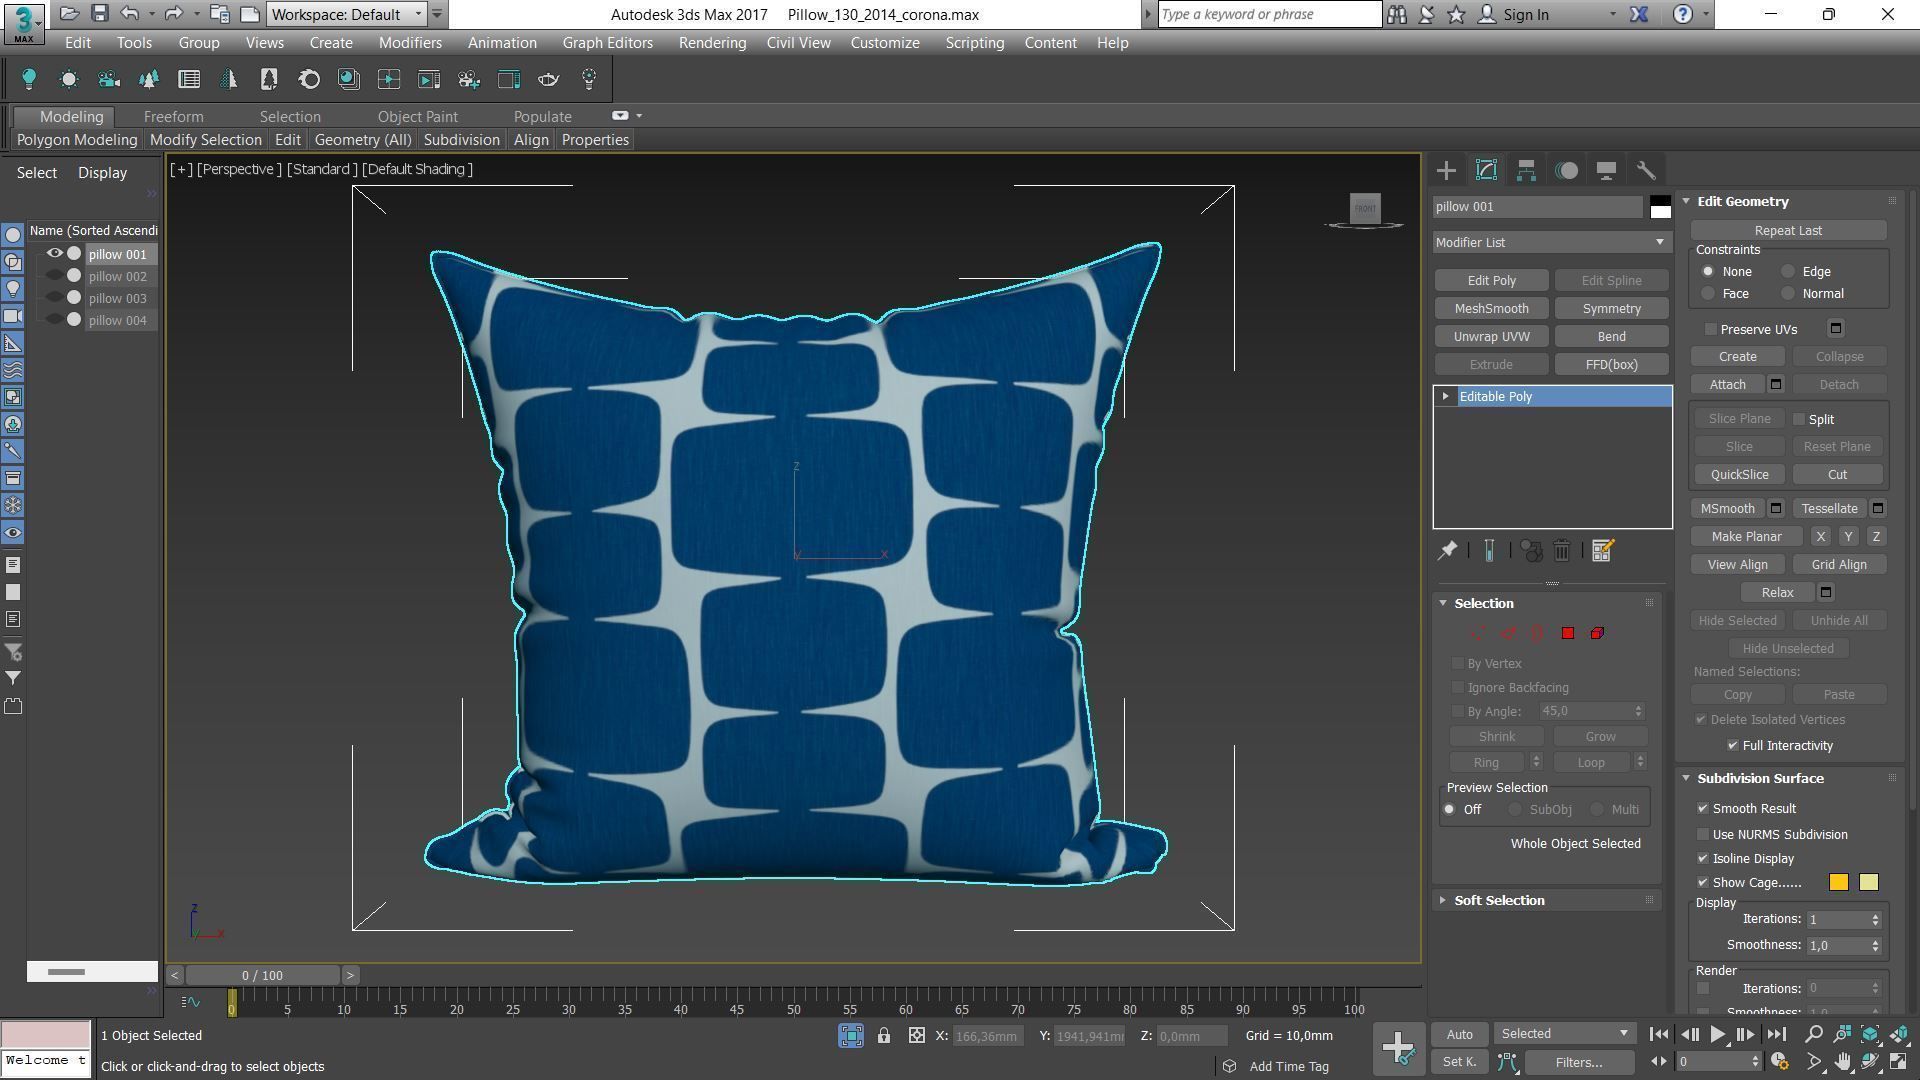Viewport: 1920px width, 1080px height.
Task: Toggle Smooth Result checkbox
Action: tap(1703, 809)
